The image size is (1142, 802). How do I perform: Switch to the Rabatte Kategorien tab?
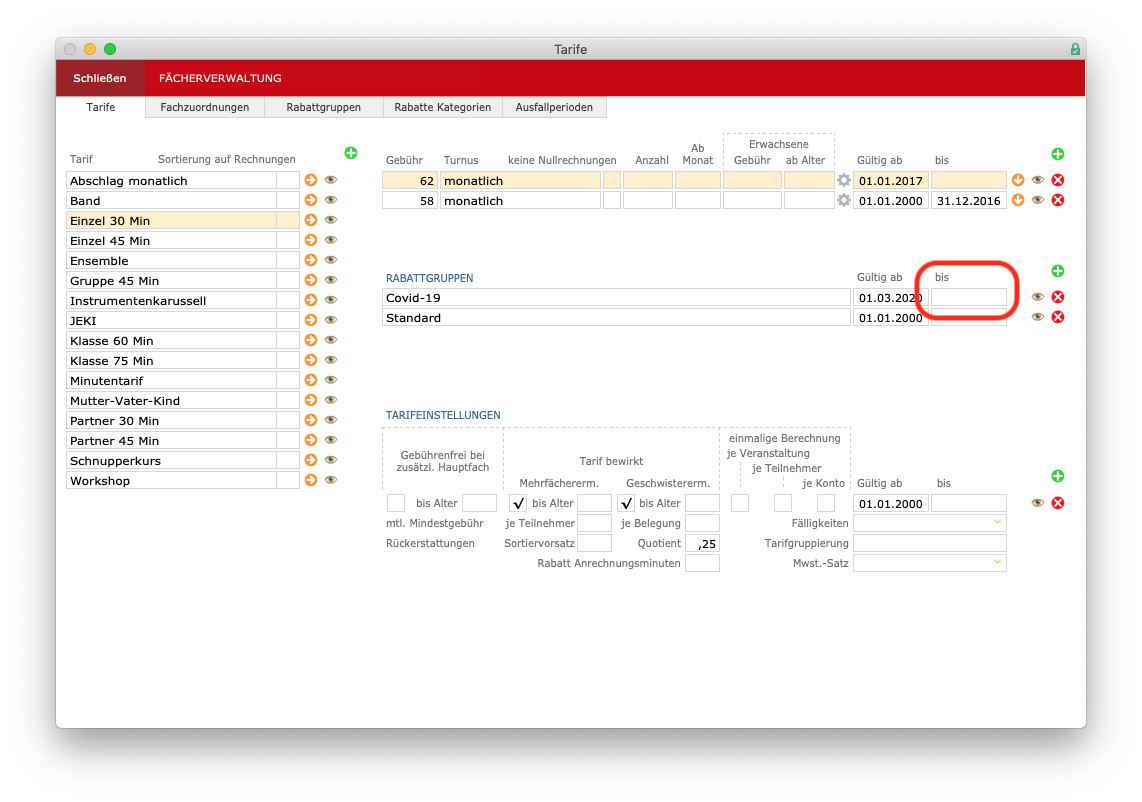443,107
